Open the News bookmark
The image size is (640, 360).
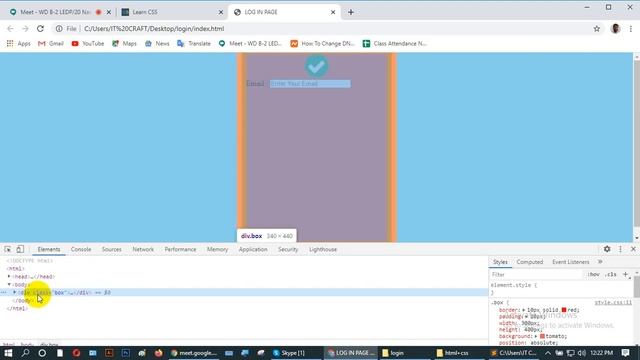click(157, 43)
